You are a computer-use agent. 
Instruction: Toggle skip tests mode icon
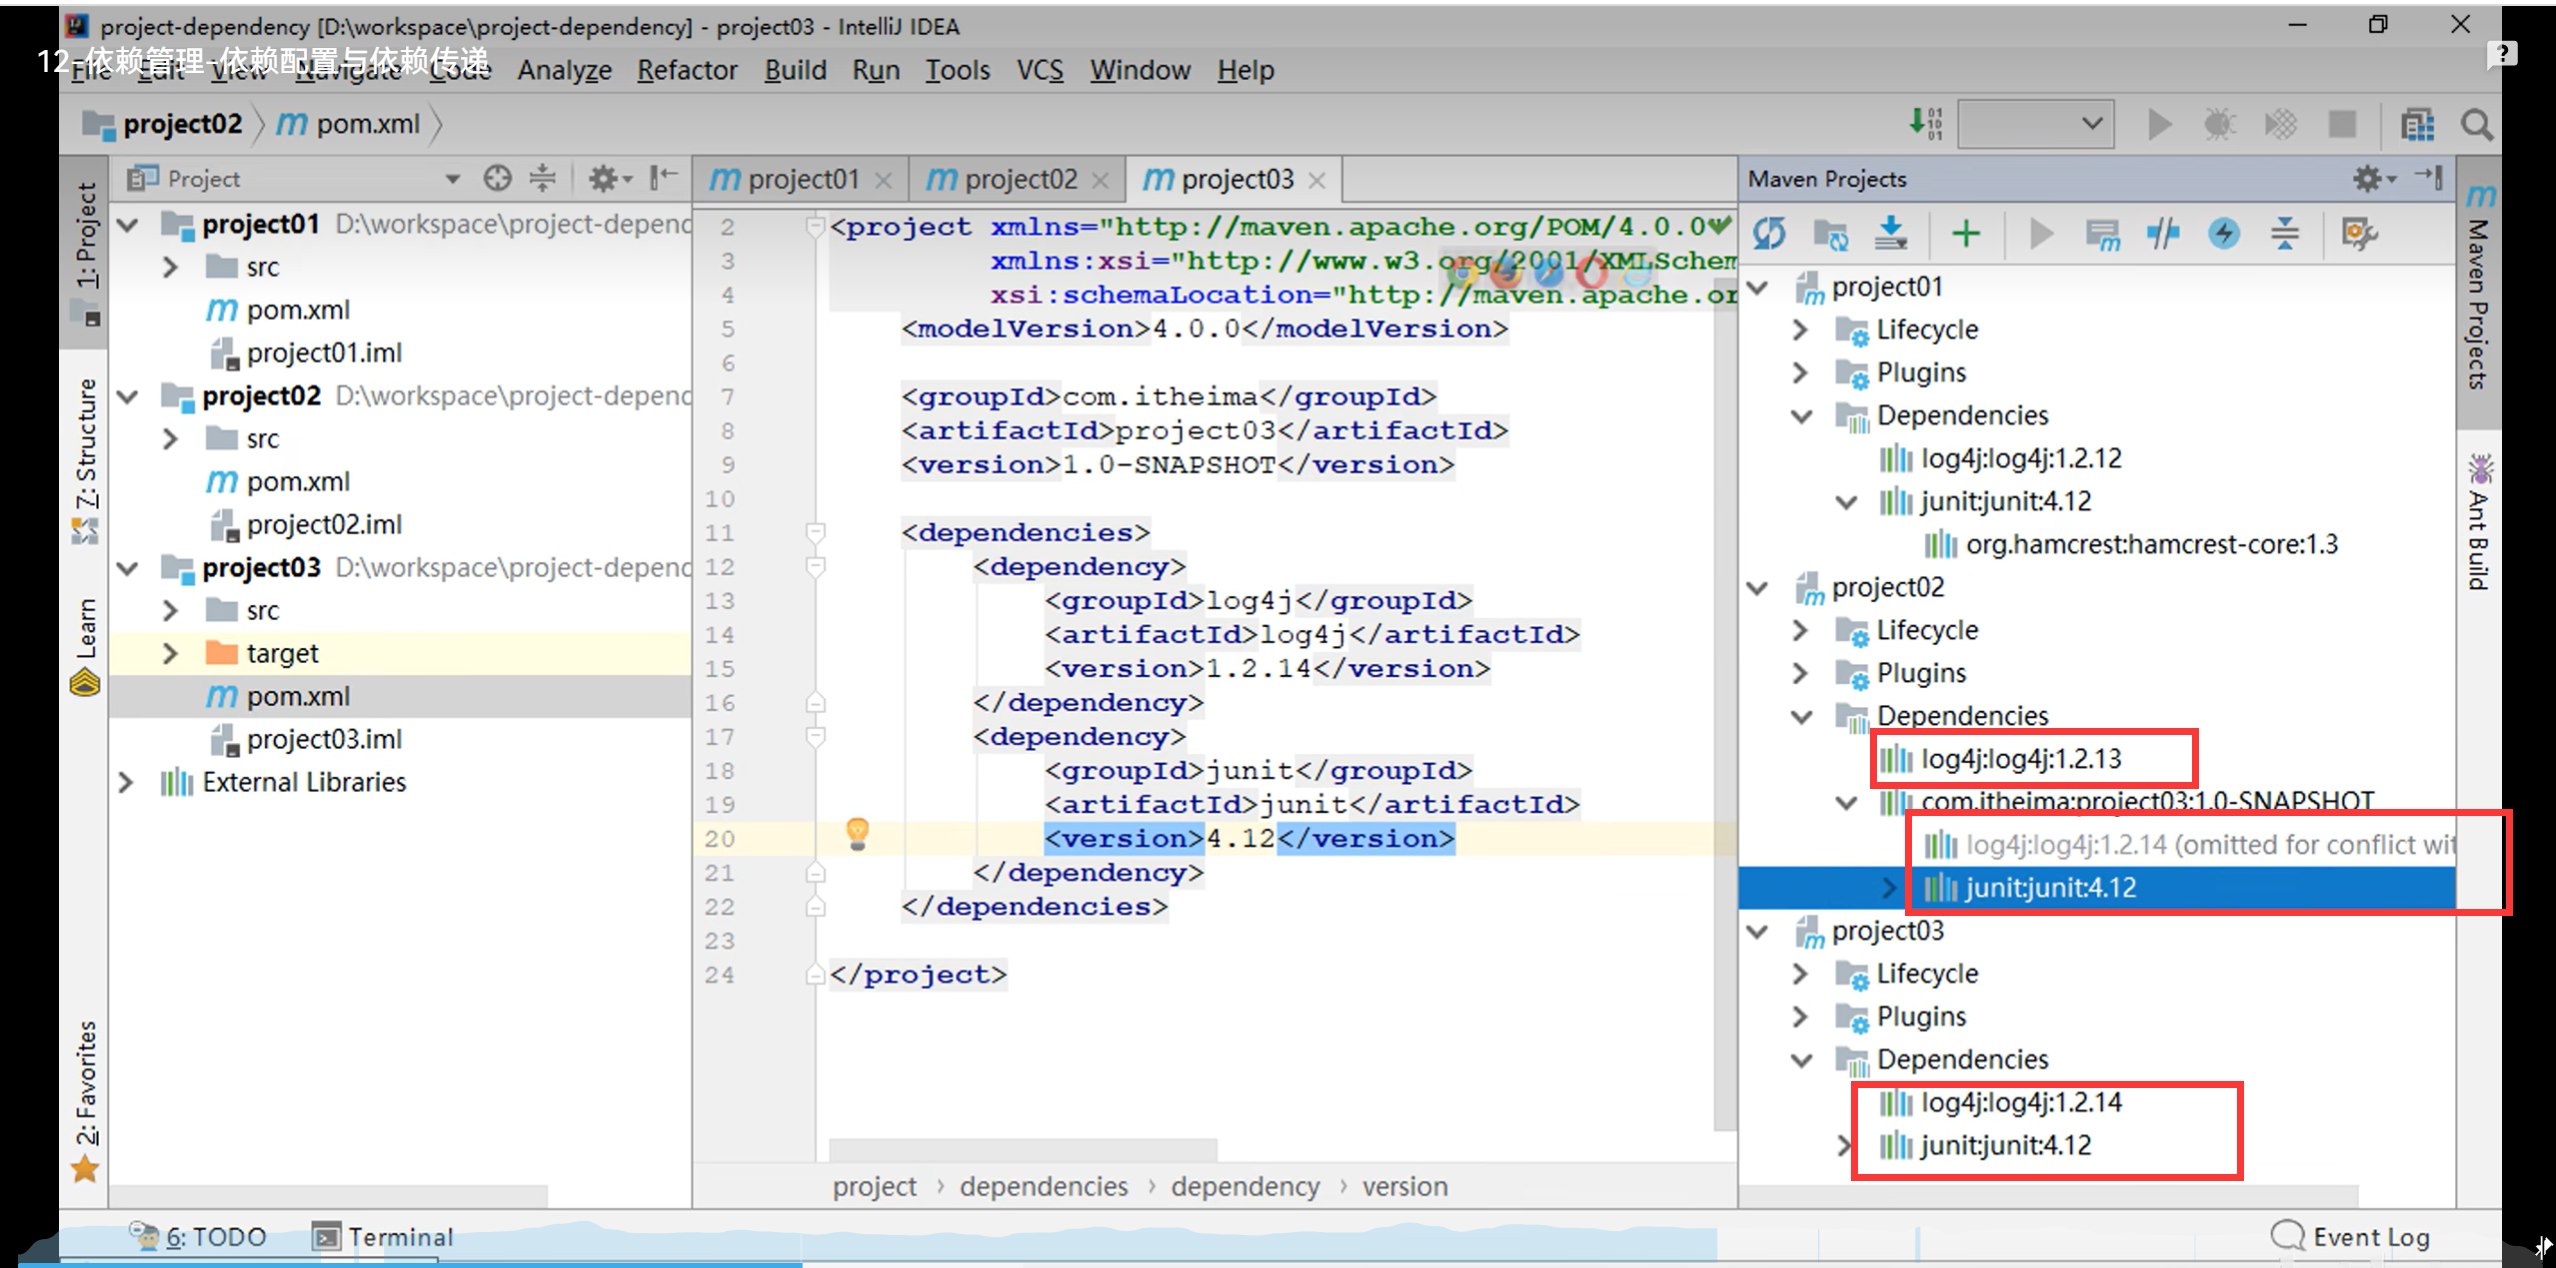tap(2224, 234)
